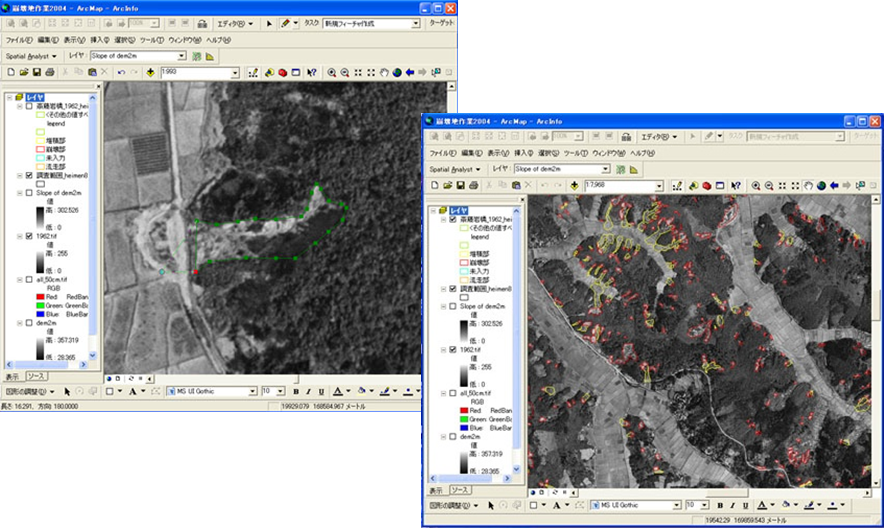Click Histogram icon on left Spatial Analyst toolbar
The image size is (884, 528).
coord(210,56)
